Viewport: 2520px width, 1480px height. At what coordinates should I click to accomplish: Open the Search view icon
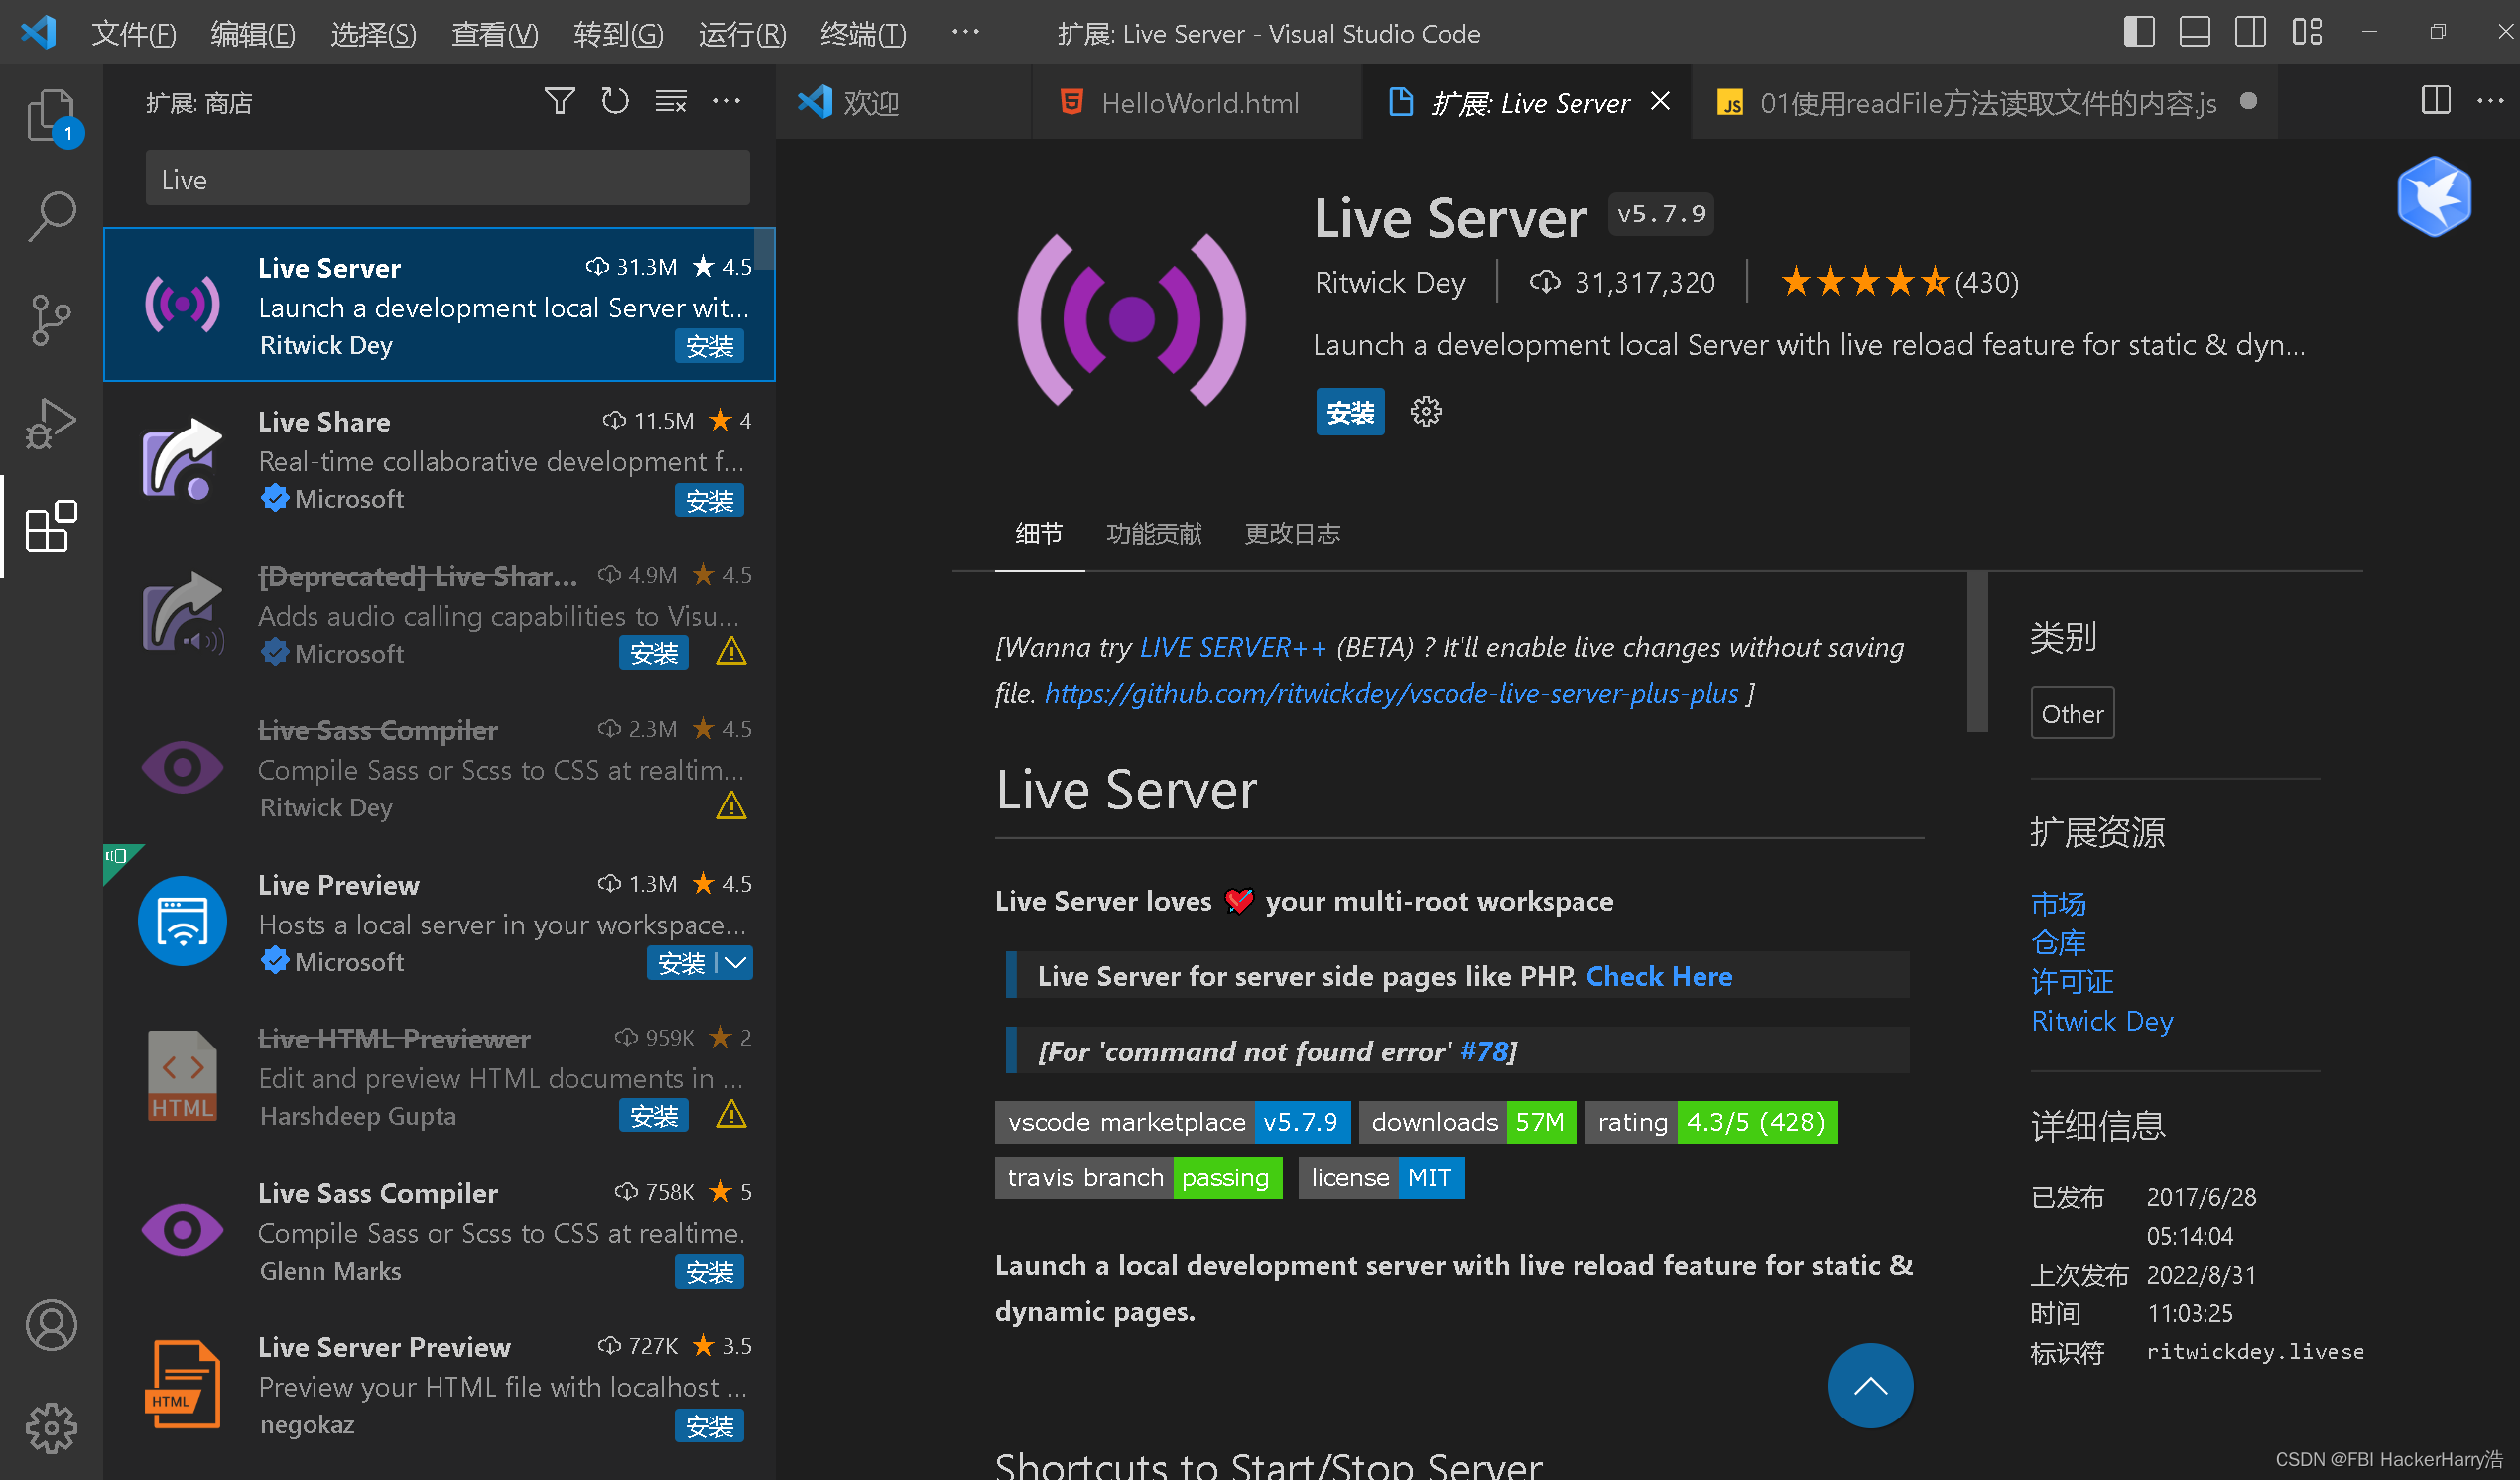[x=50, y=216]
